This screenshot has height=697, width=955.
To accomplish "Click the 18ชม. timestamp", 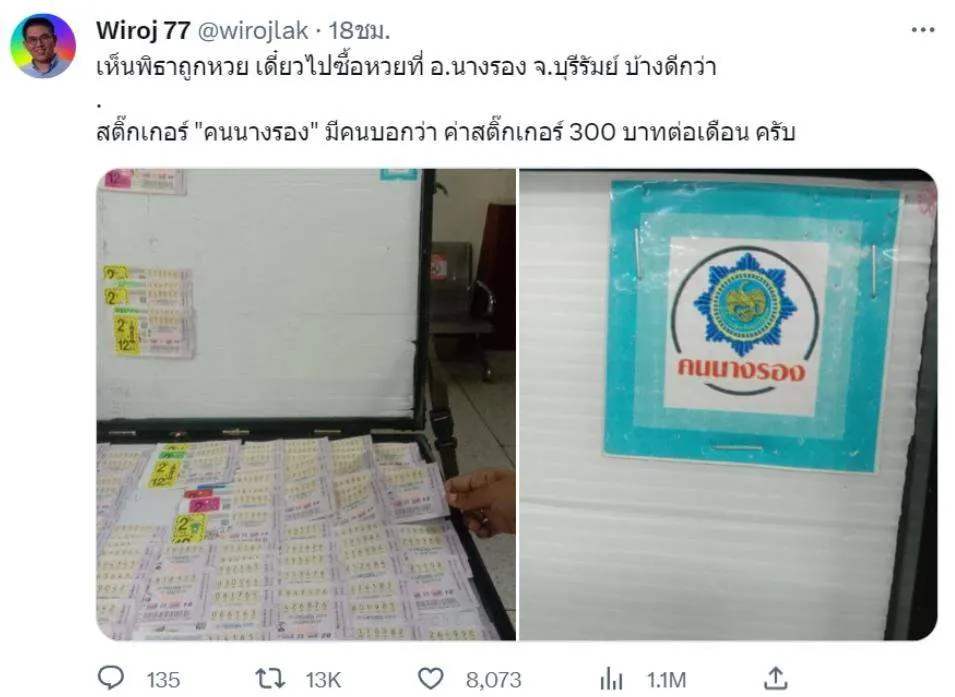I will 359,30.
